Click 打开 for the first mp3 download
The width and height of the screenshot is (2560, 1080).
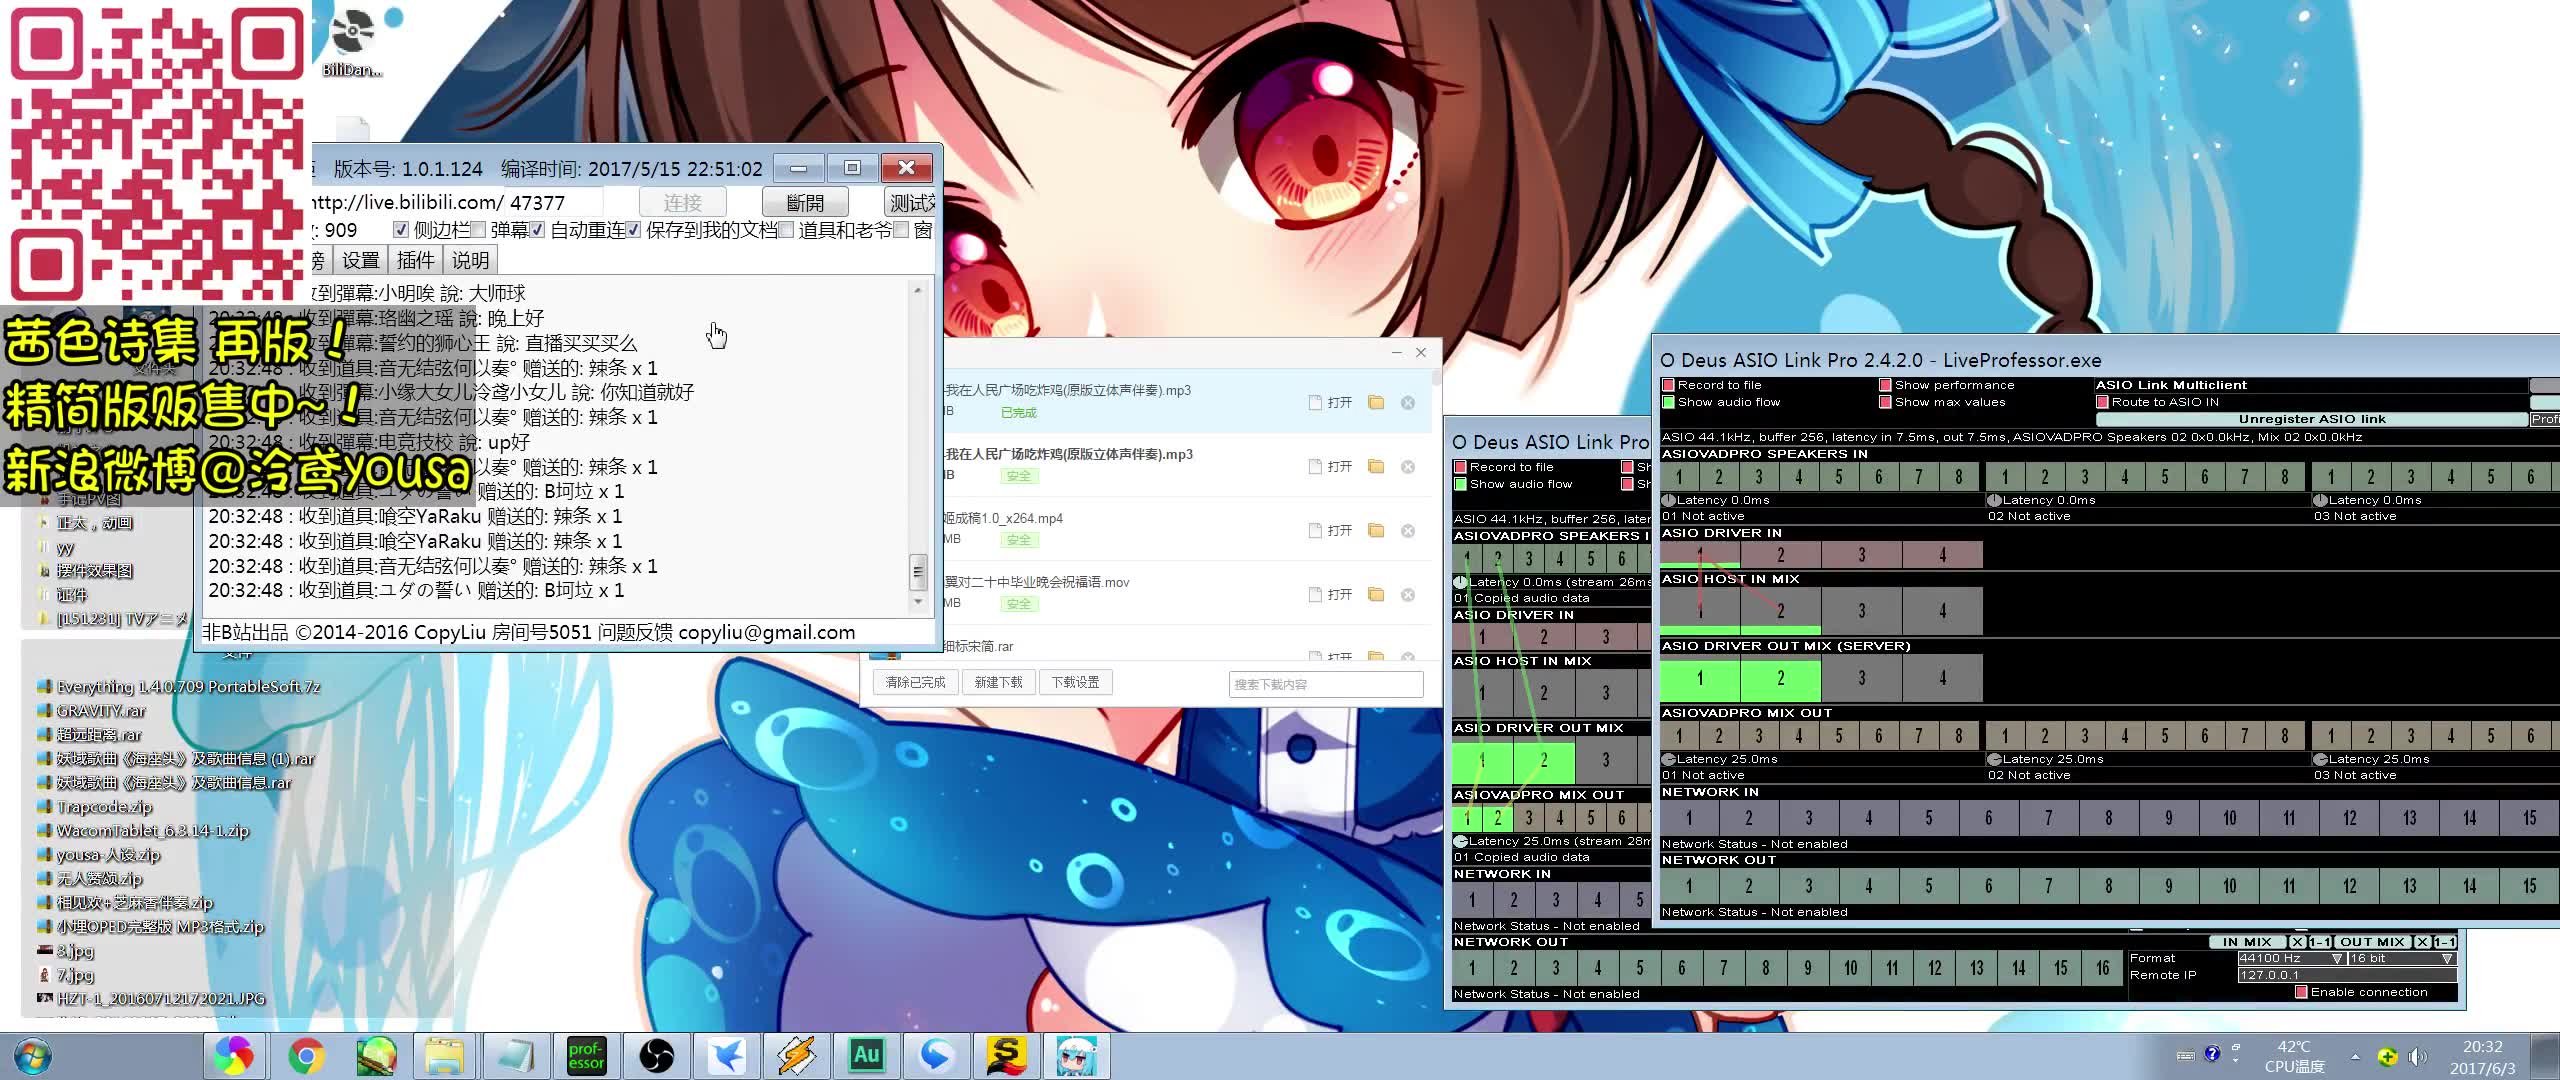click(1331, 402)
